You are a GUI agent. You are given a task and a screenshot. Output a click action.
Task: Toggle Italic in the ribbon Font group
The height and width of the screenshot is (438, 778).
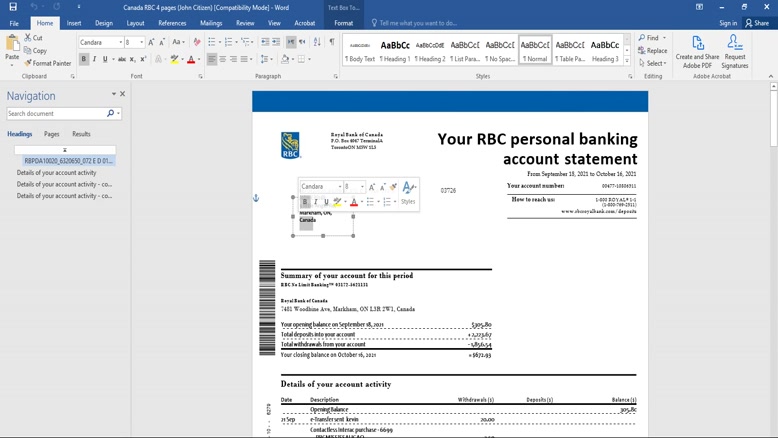(x=95, y=59)
